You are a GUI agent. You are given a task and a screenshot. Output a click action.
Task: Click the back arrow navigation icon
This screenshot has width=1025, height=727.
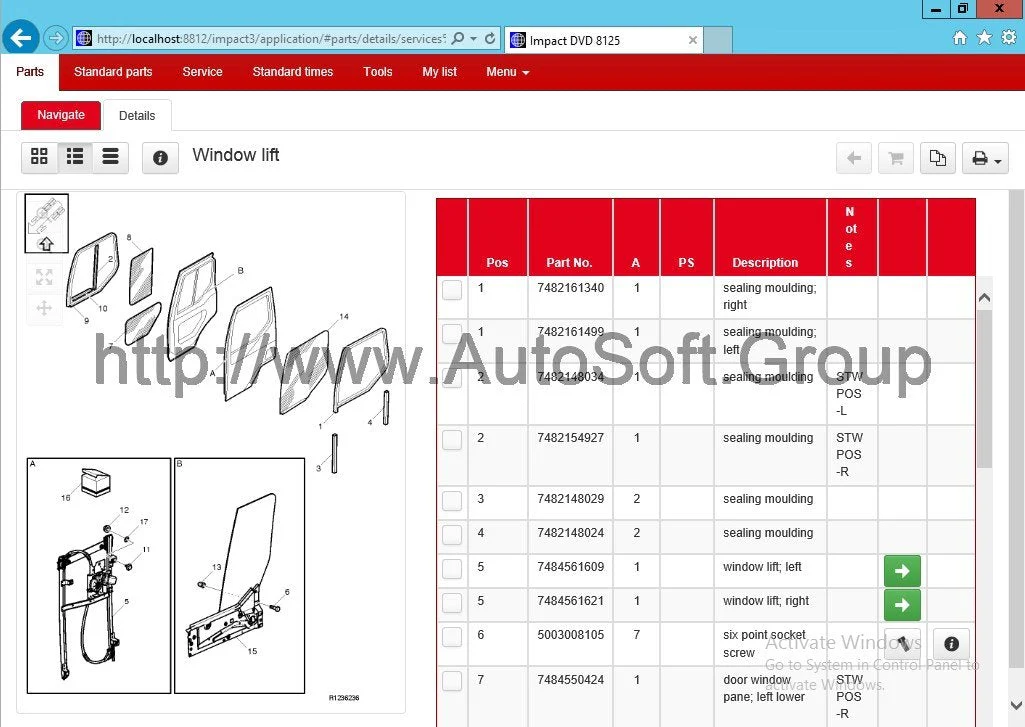(852, 157)
